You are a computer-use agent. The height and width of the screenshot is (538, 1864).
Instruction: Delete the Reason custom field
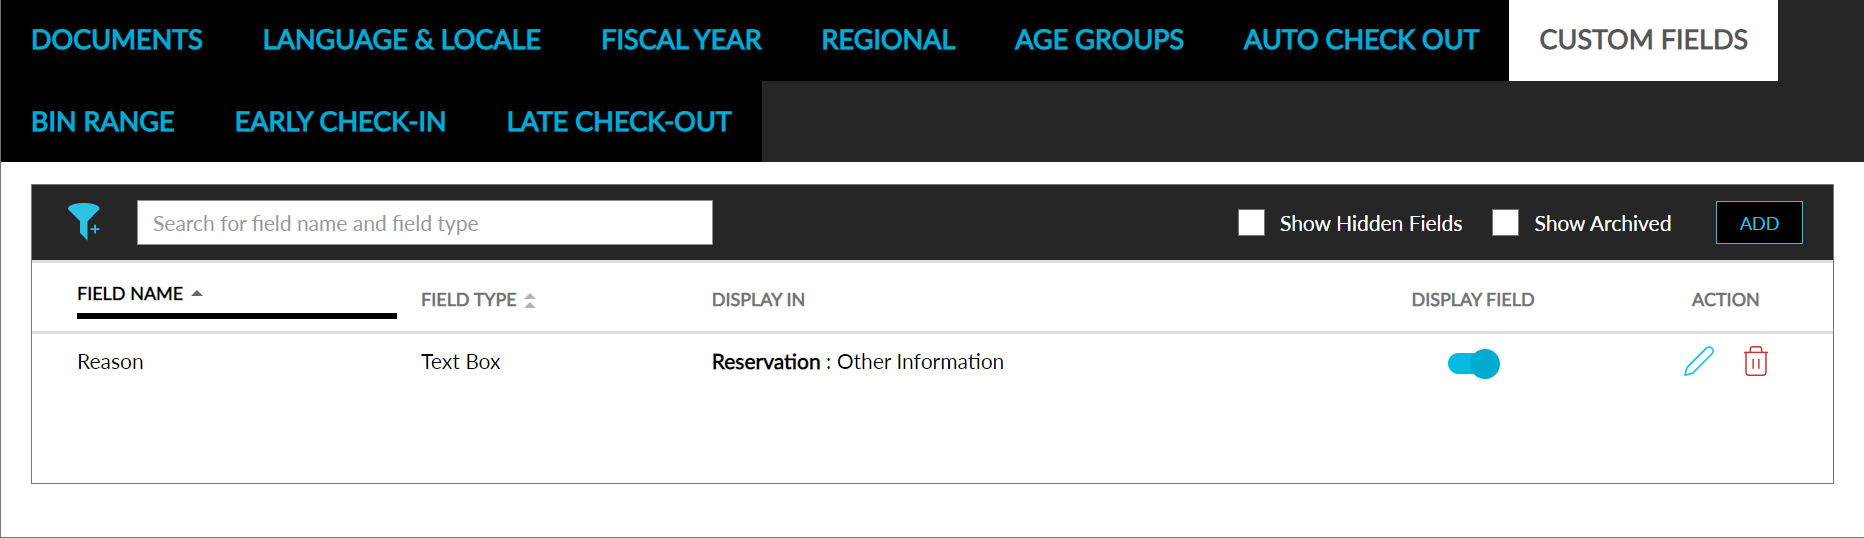click(1755, 361)
